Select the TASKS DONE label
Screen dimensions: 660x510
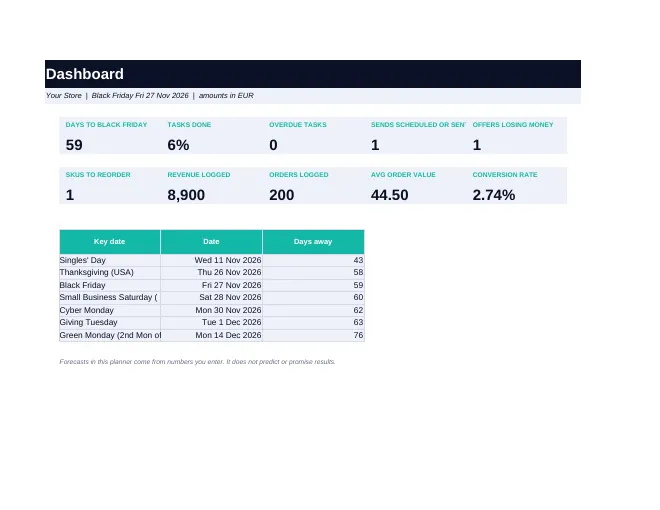click(189, 125)
